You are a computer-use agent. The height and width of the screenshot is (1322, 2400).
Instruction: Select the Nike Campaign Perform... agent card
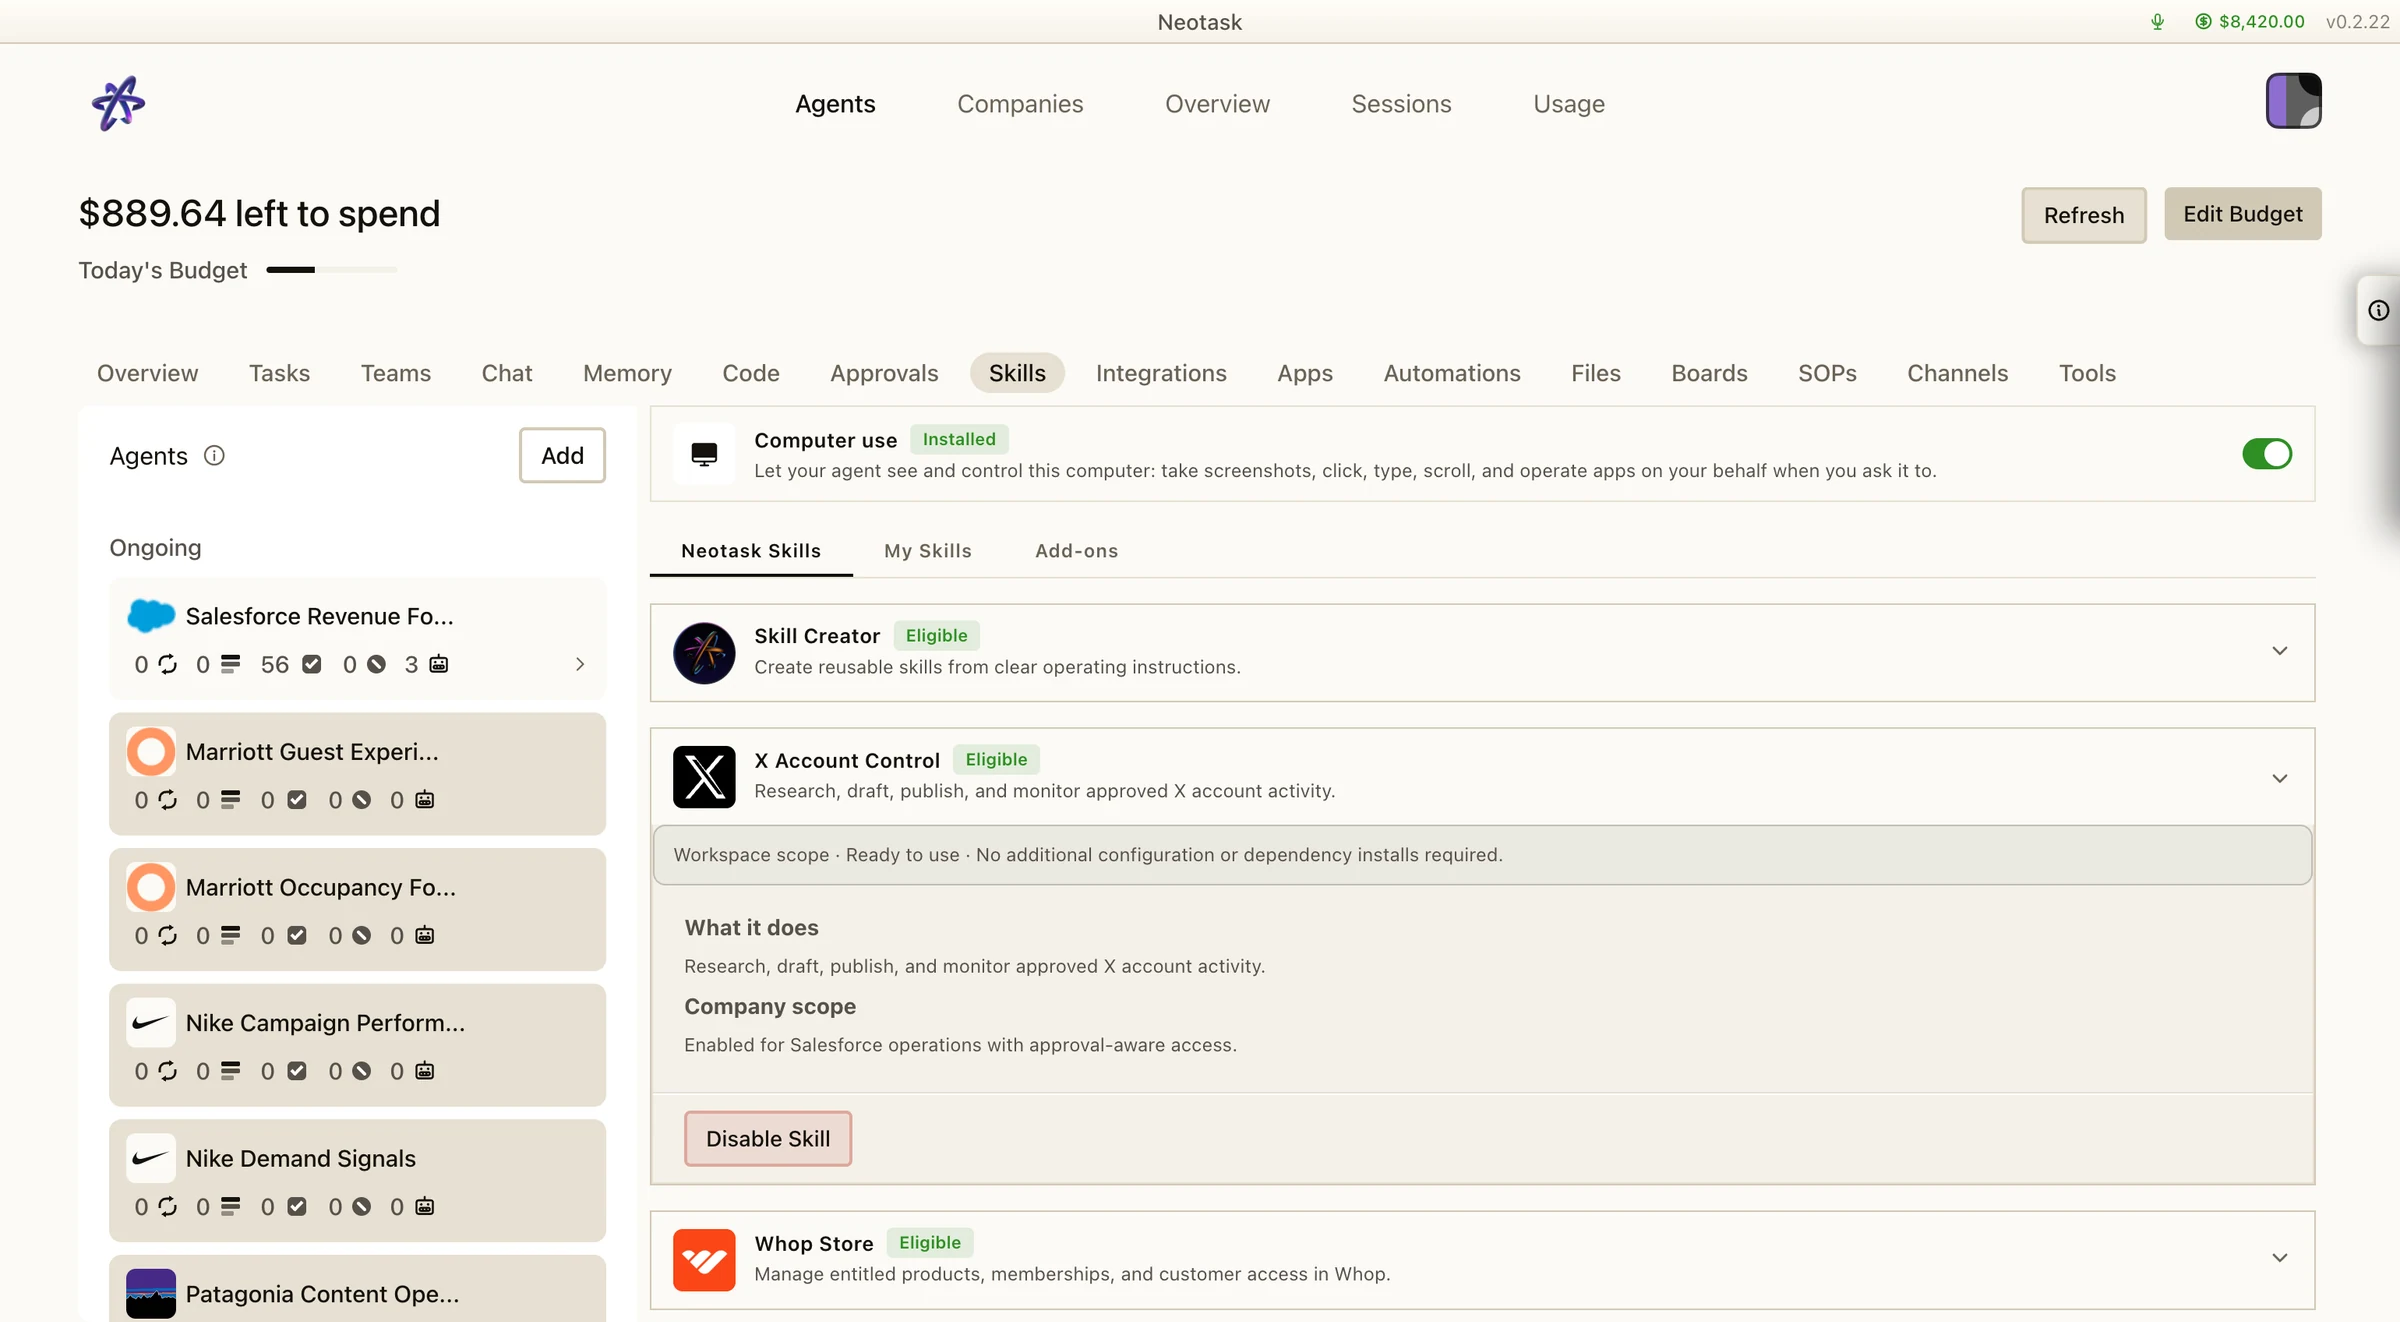357,1046
